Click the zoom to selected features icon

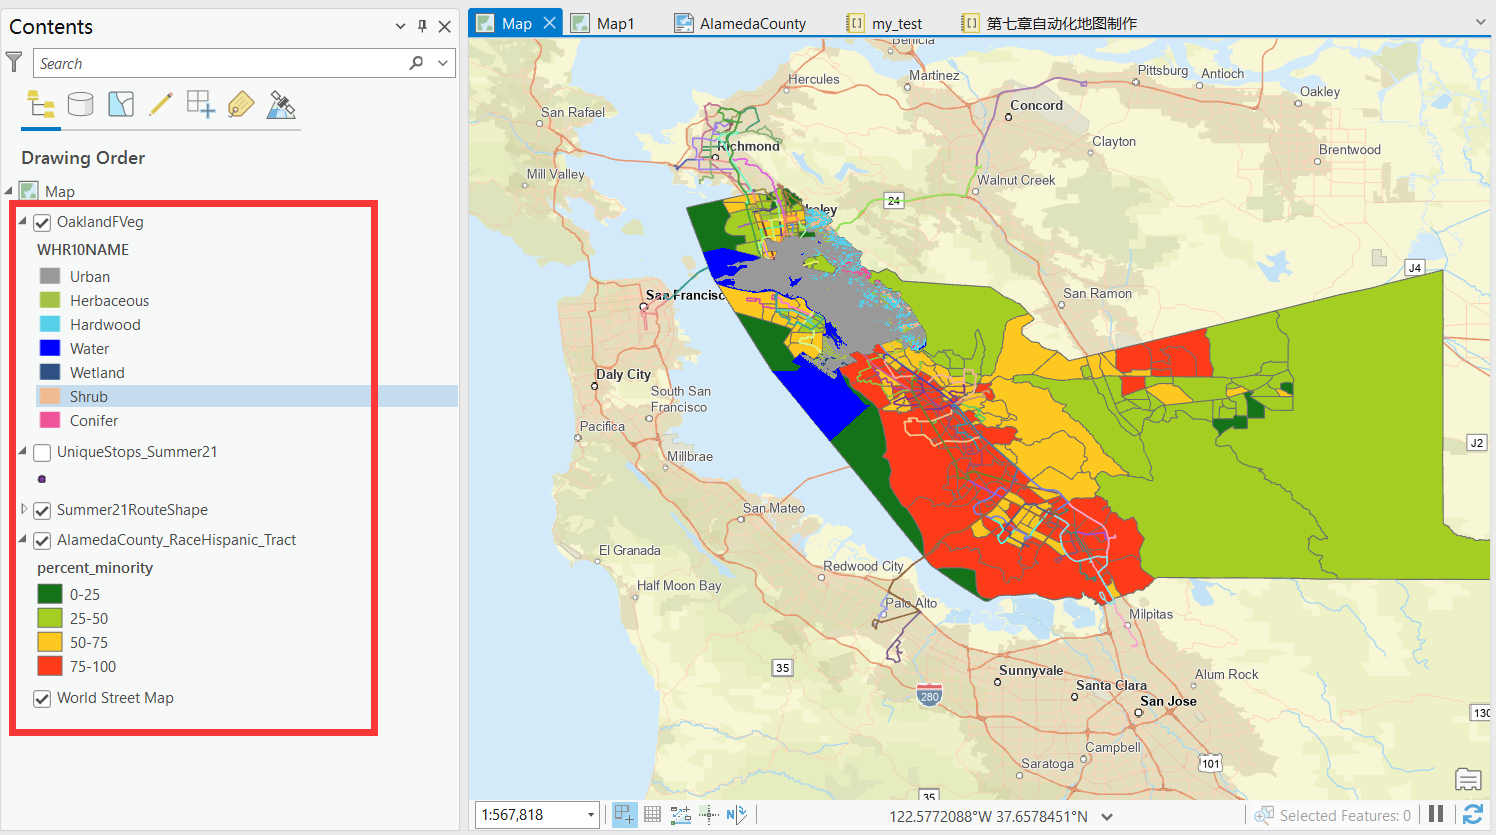click(x=1265, y=815)
